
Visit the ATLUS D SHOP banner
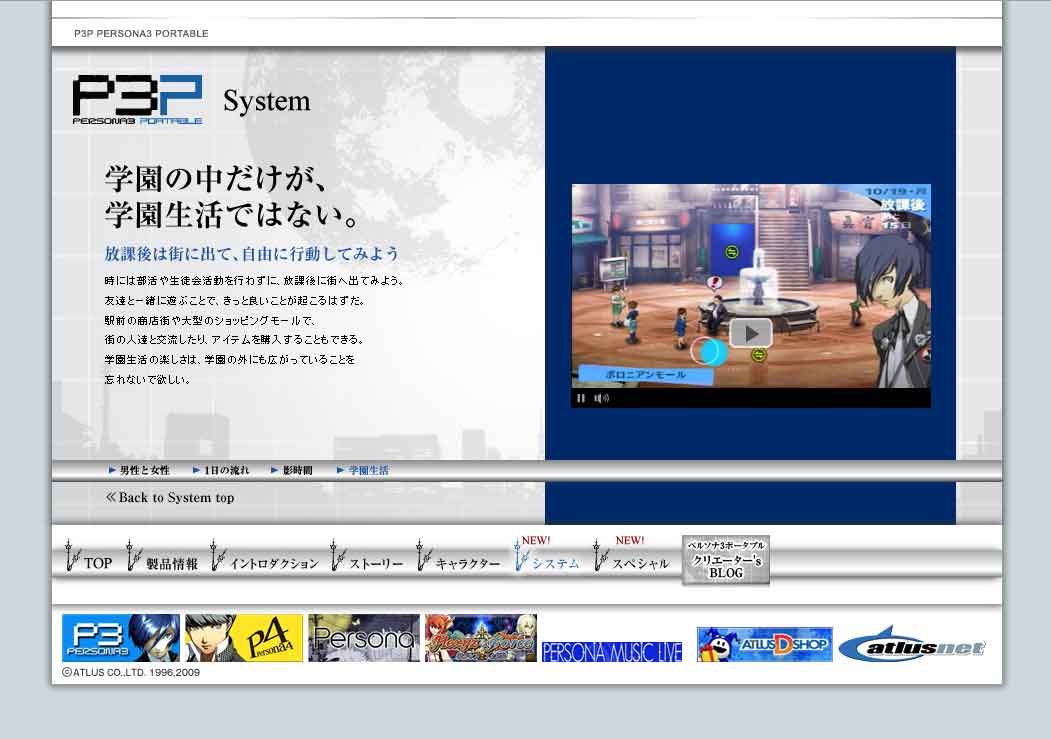coord(765,645)
